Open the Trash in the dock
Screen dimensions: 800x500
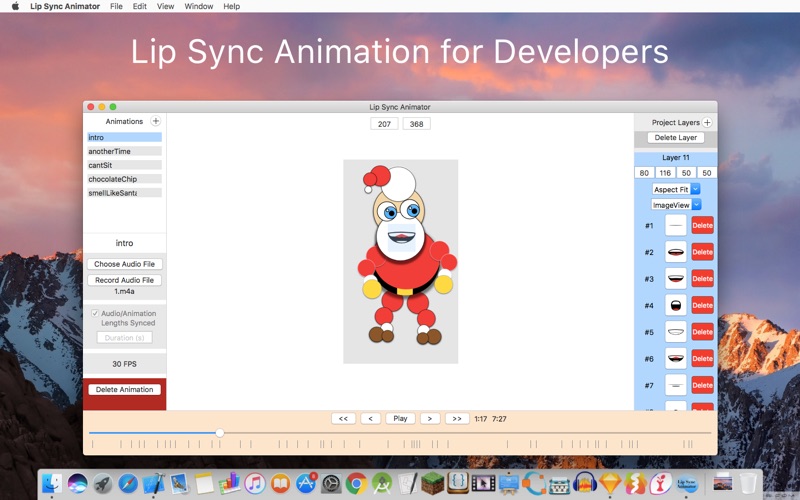pyautogui.click(x=748, y=483)
